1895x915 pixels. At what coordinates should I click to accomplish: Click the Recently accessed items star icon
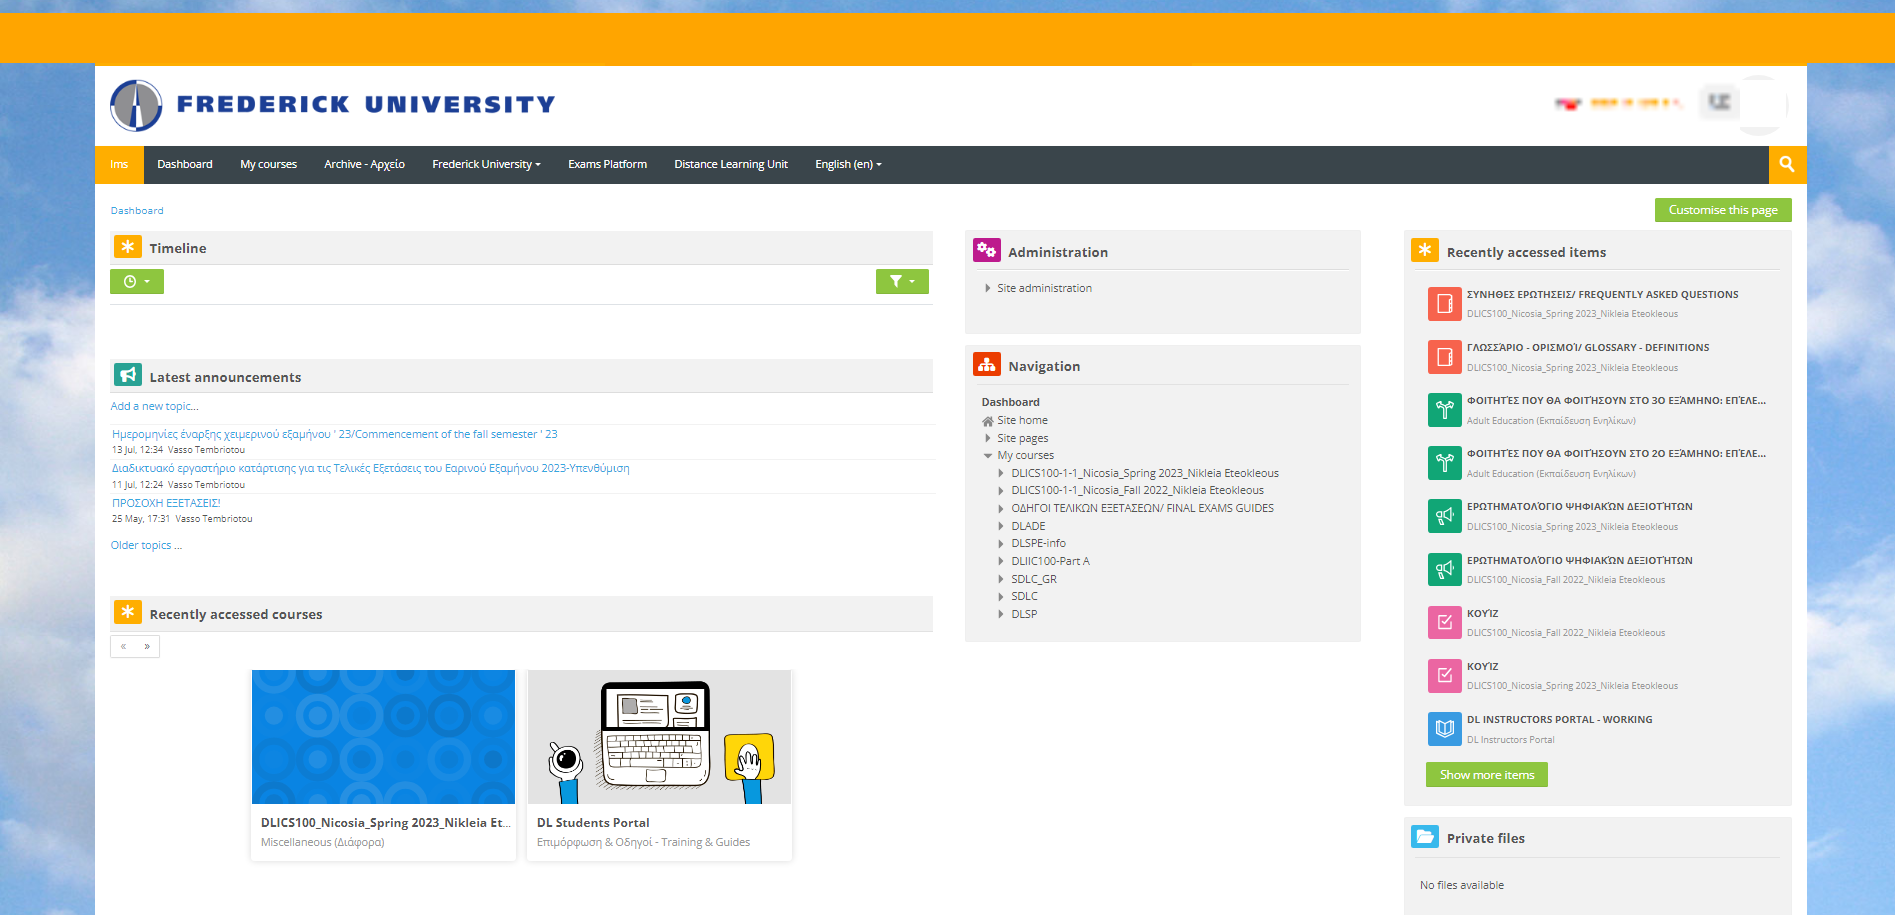(1425, 250)
